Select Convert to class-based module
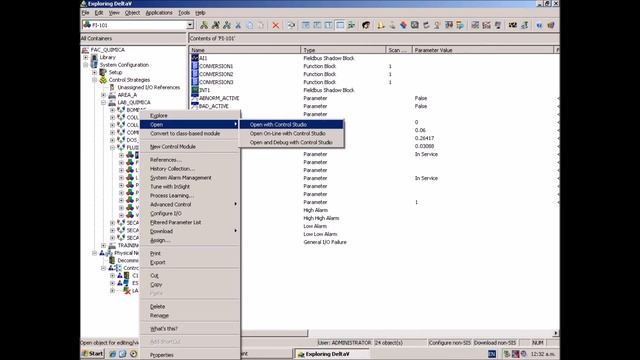The image size is (640, 360). tap(190, 133)
